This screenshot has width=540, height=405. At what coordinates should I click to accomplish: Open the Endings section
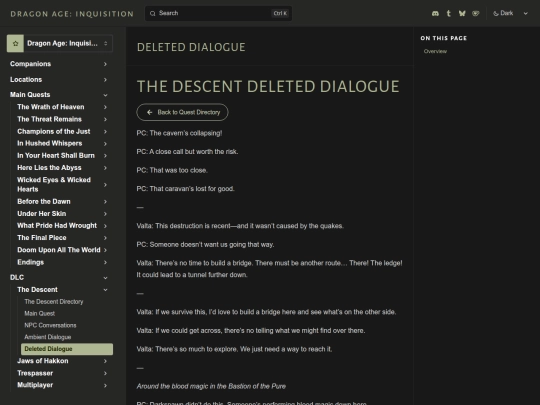pos(31,262)
